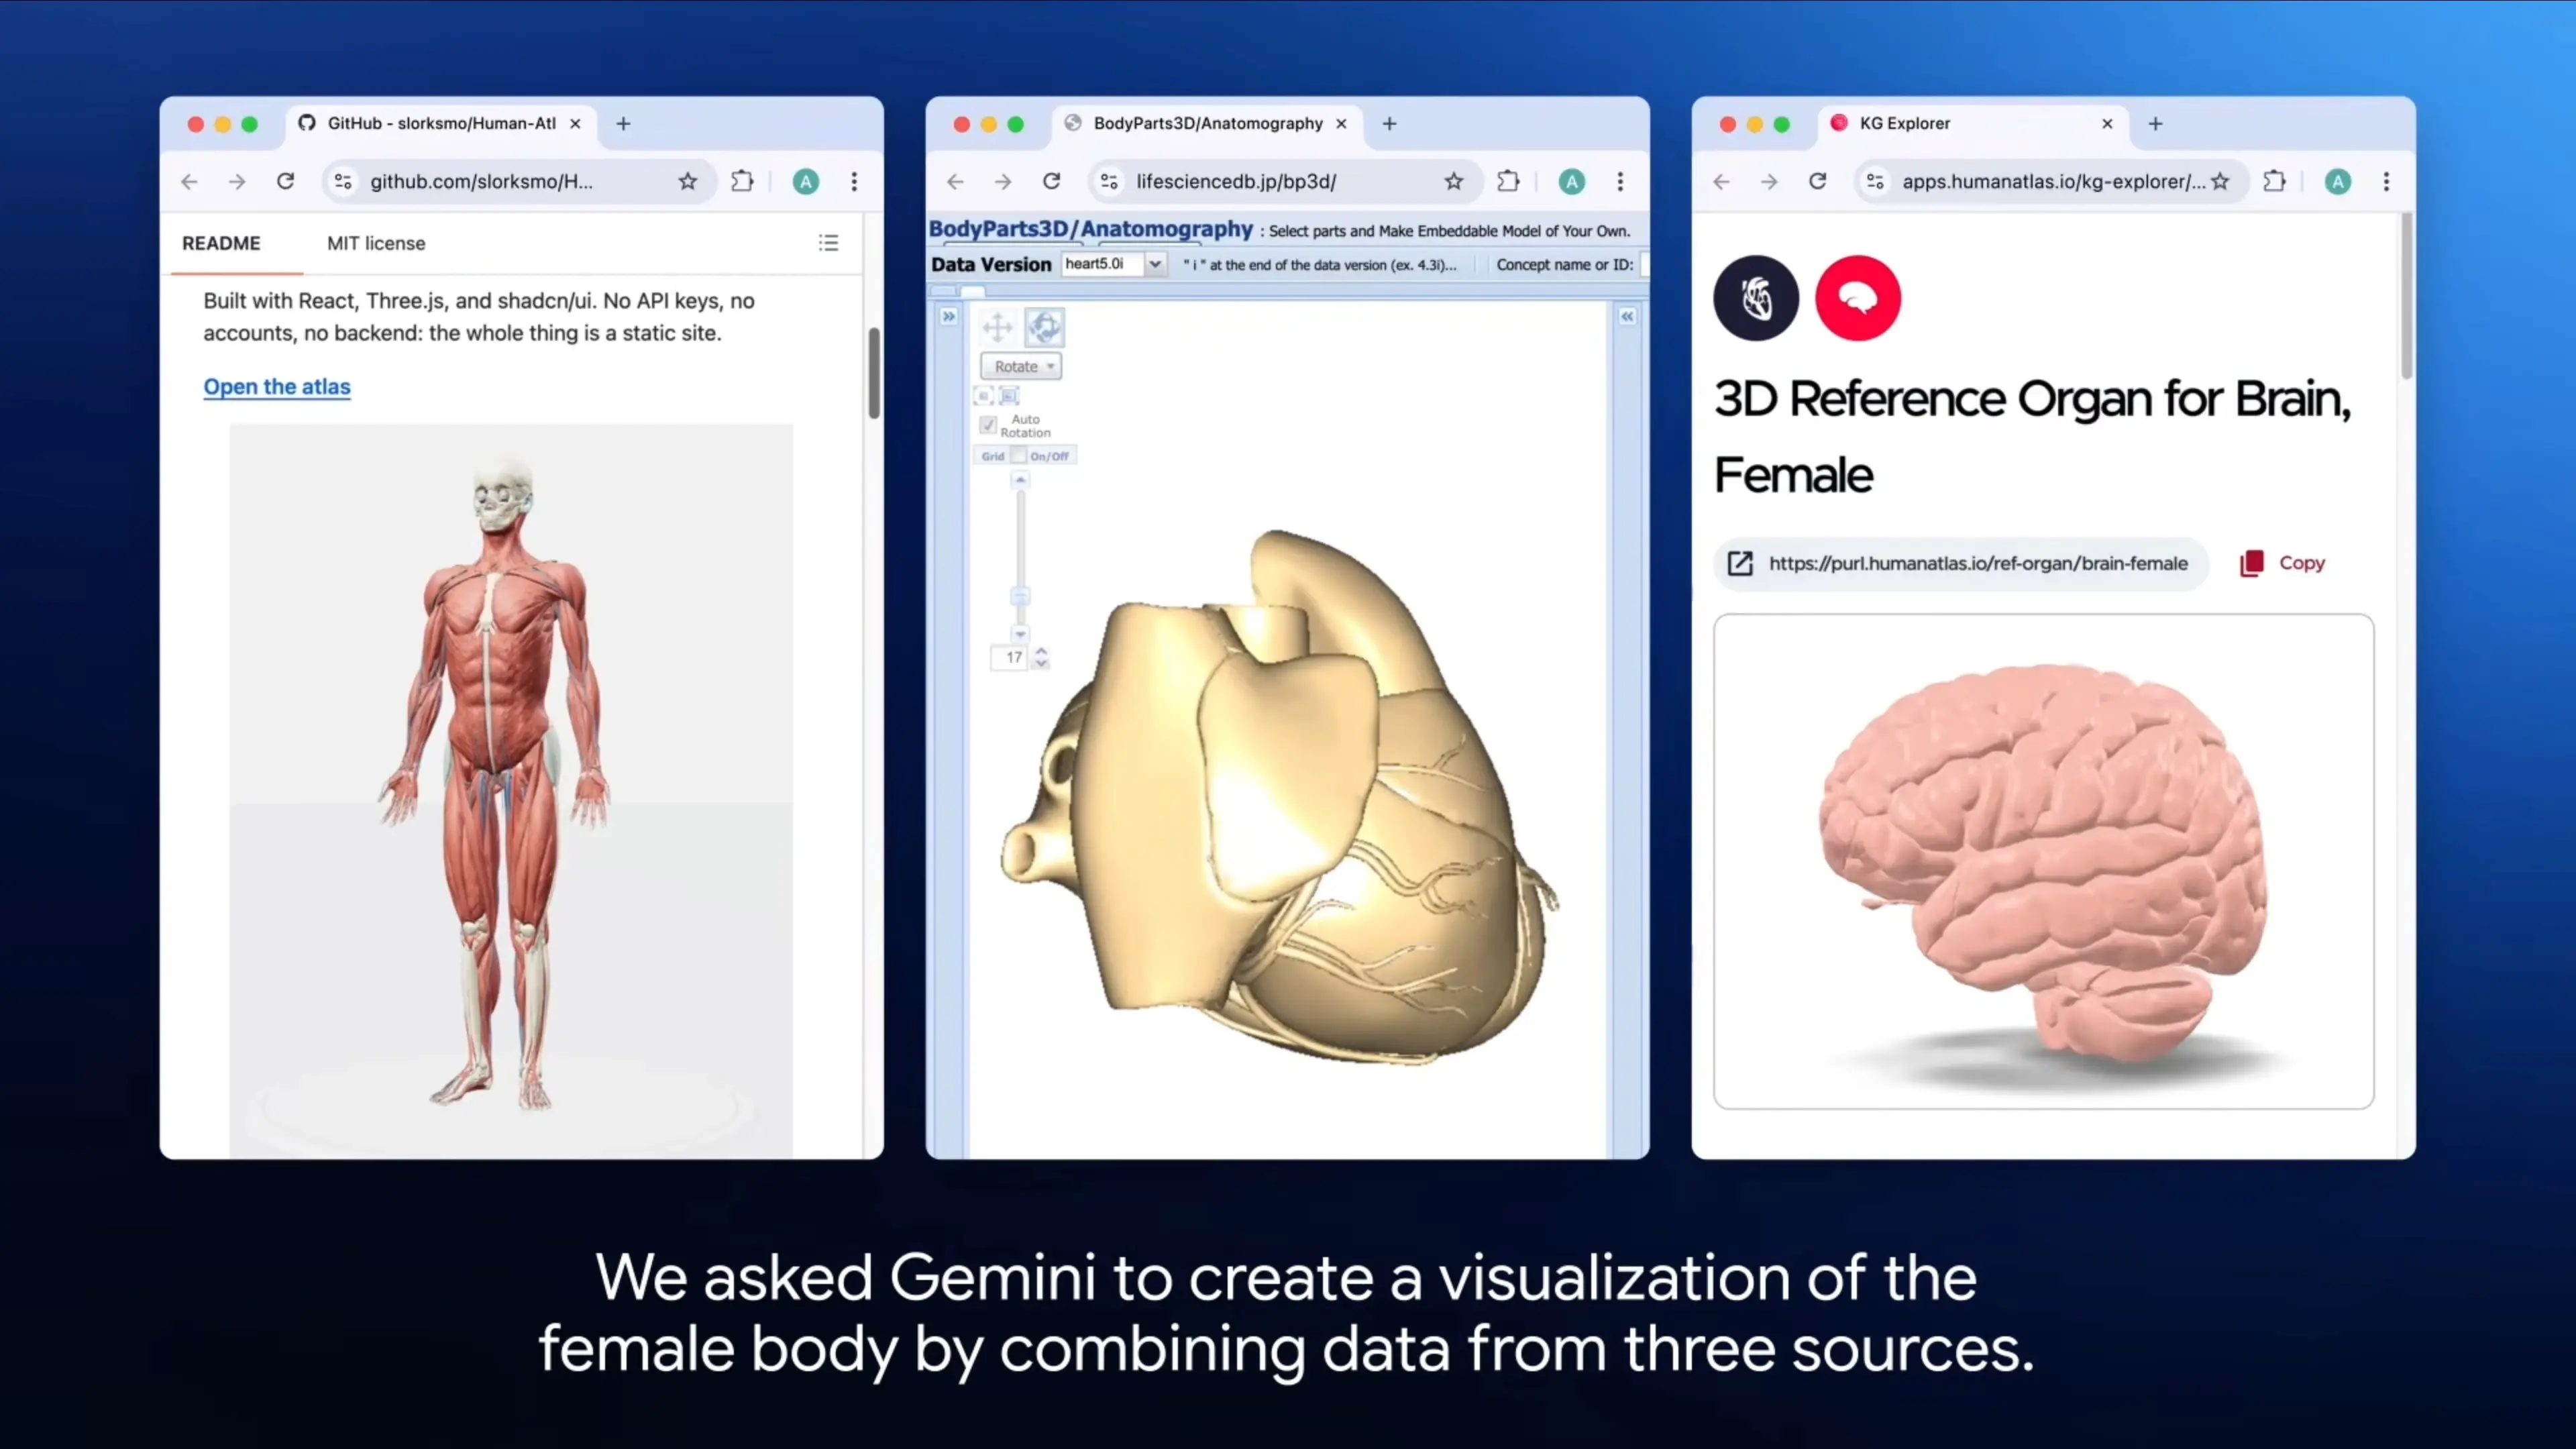Open a new tab in the GitHub window
The height and width of the screenshot is (1449, 2576).
click(623, 123)
